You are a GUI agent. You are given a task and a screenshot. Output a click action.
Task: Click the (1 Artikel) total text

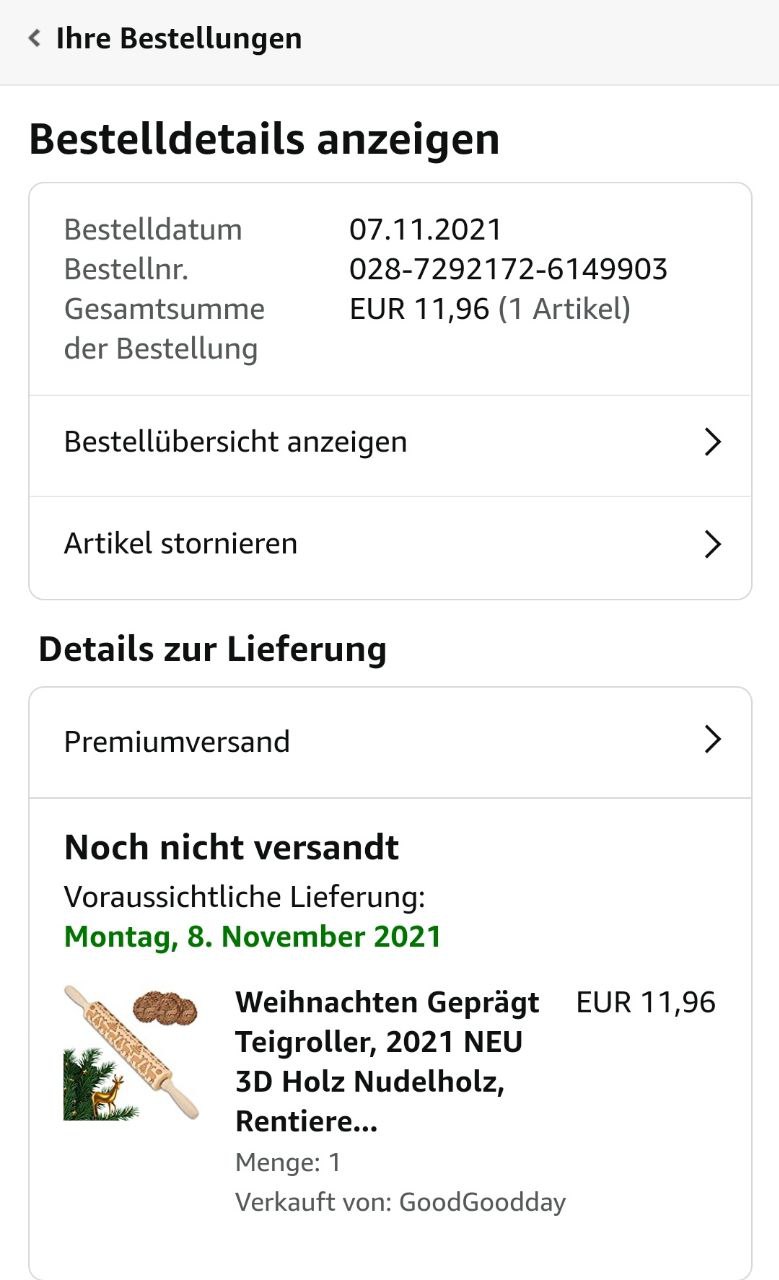(x=565, y=309)
